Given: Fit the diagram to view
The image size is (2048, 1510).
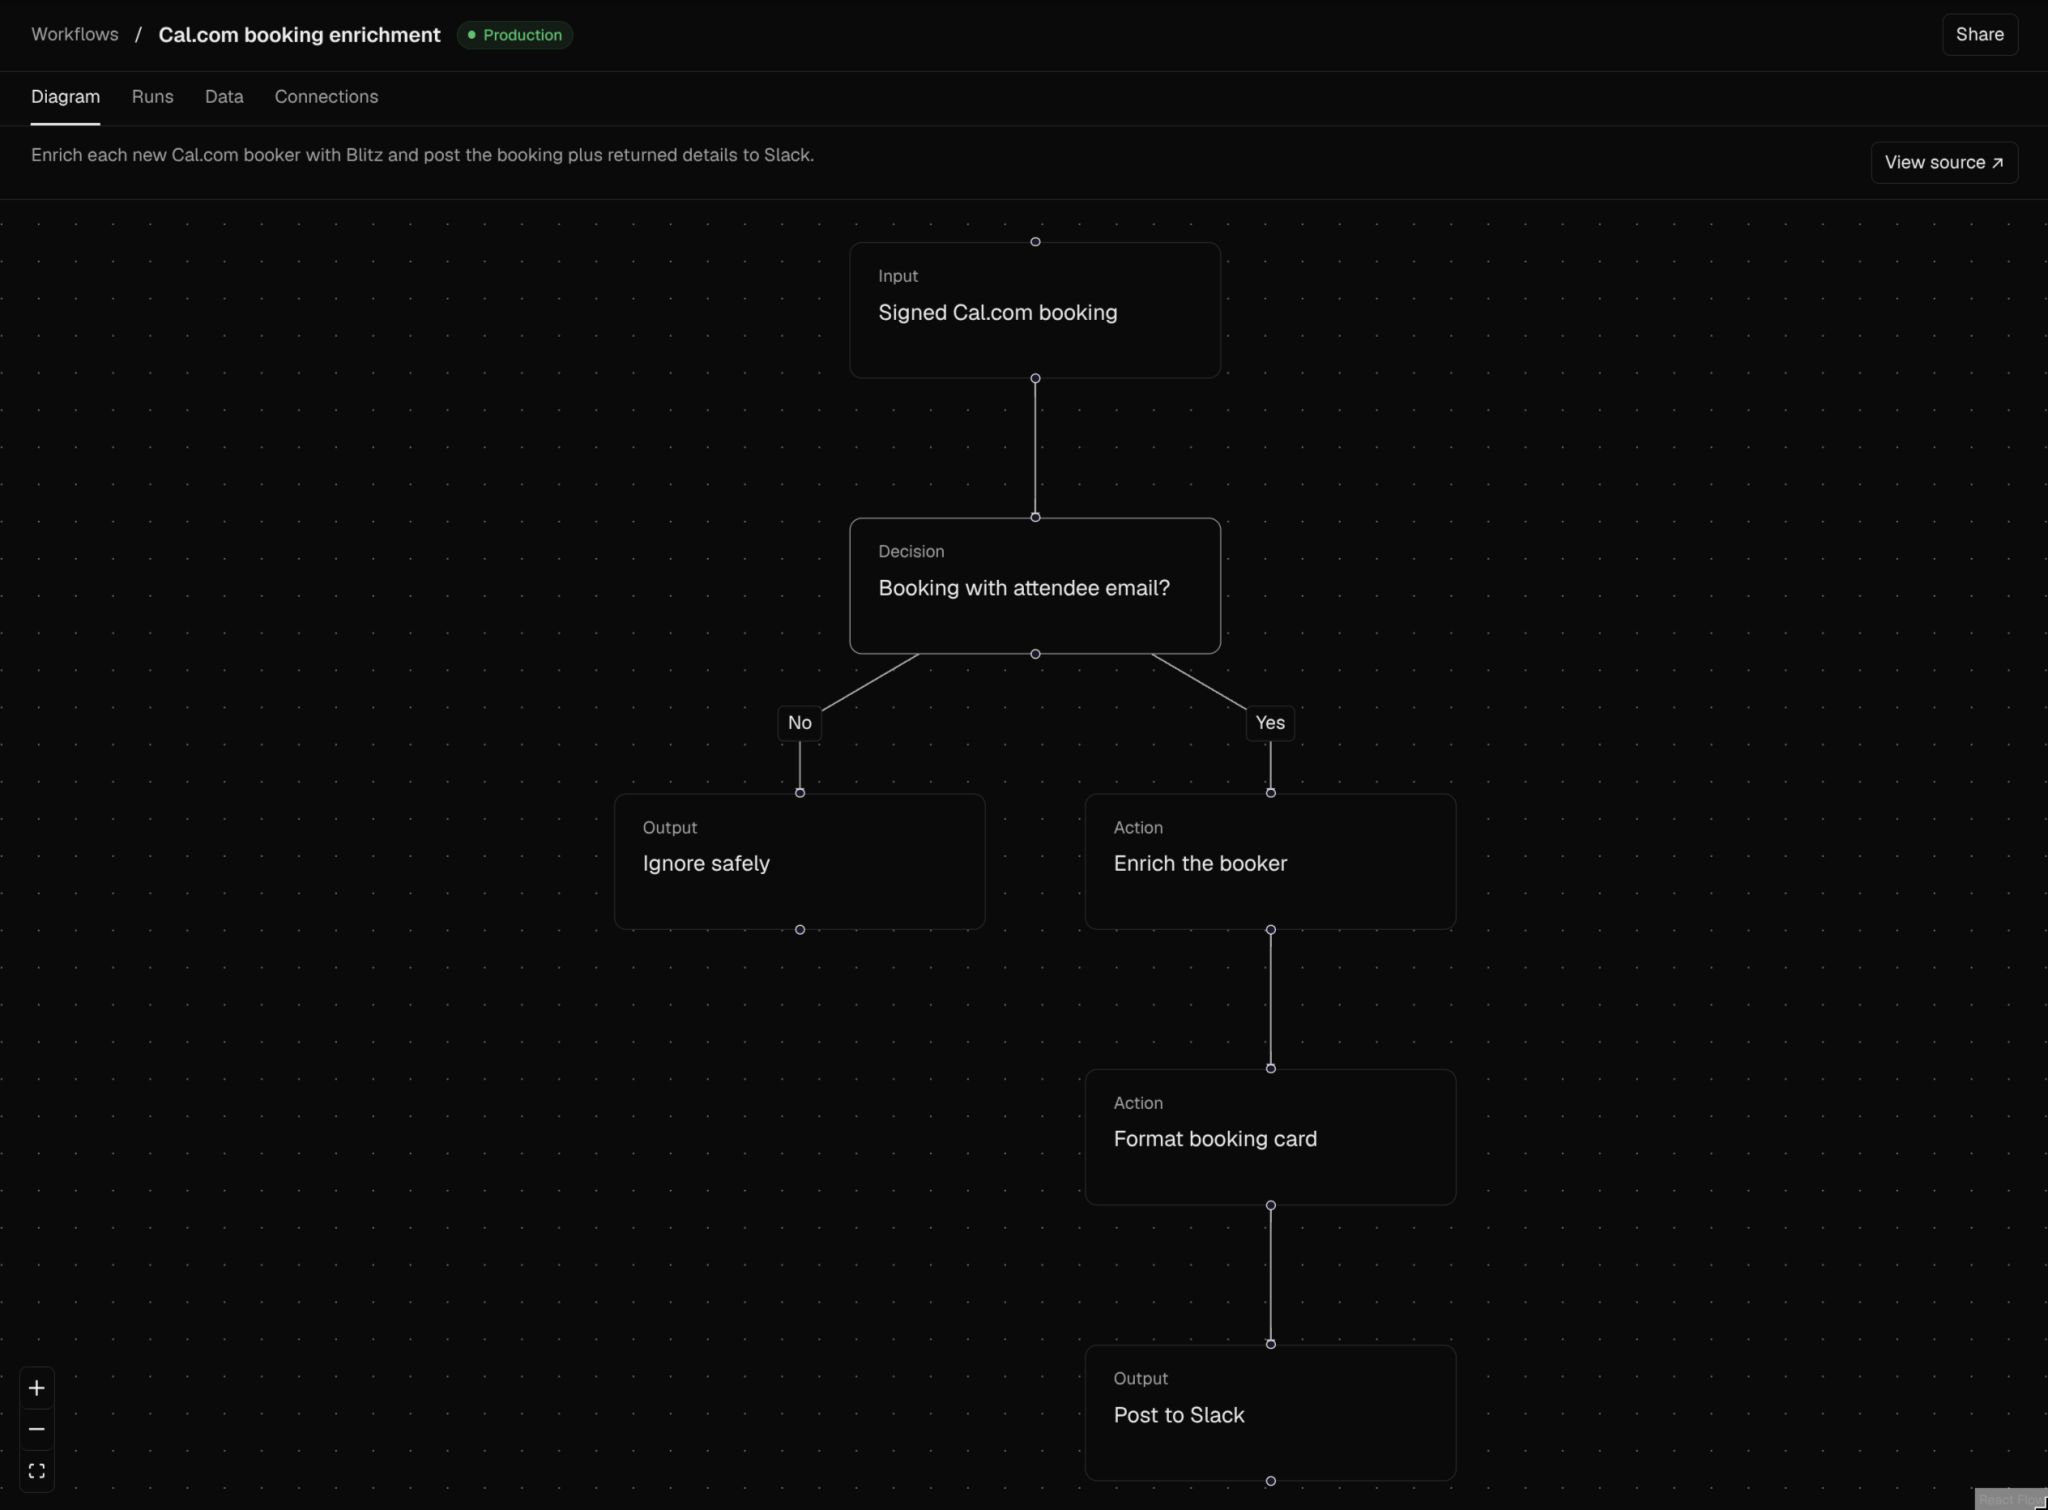Looking at the screenshot, I should pyautogui.click(x=37, y=1471).
